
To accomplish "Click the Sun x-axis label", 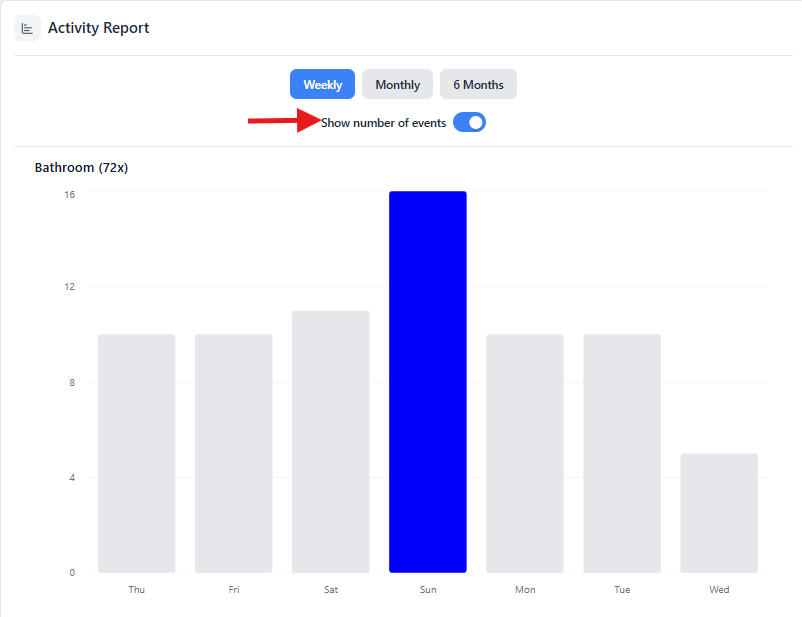I will tap(428, 590).
